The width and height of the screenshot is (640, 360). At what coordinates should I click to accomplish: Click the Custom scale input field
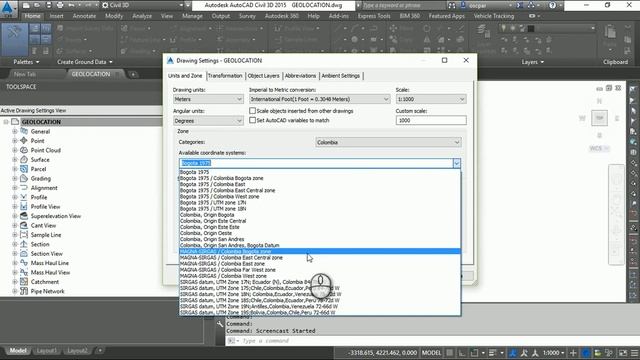tap(431, 120)
